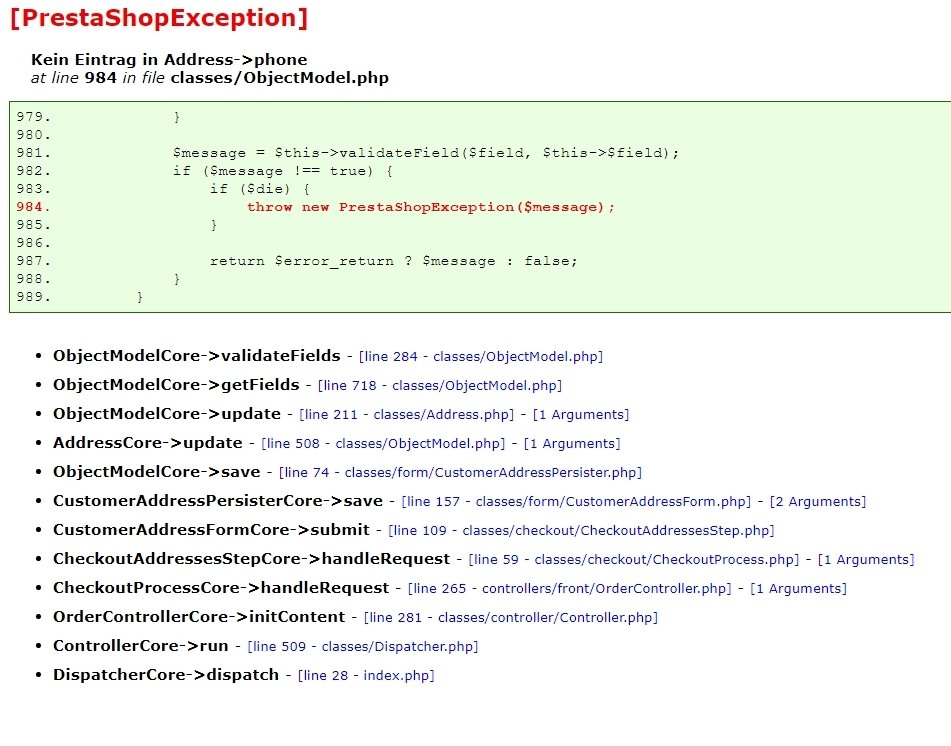Click highlighted code line 984 throw statement
This screenshot has height=746, width=951.
431,207
